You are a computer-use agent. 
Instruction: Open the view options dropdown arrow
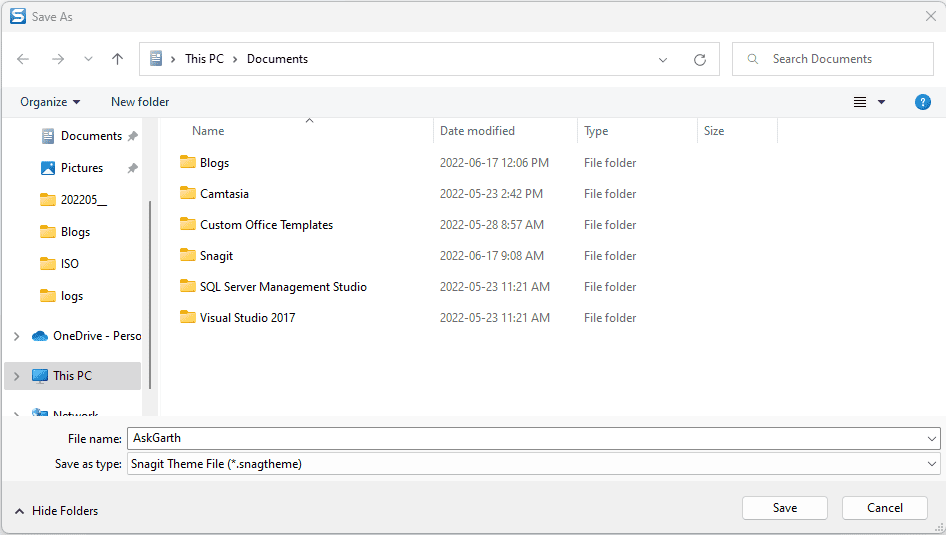[881, 102]
